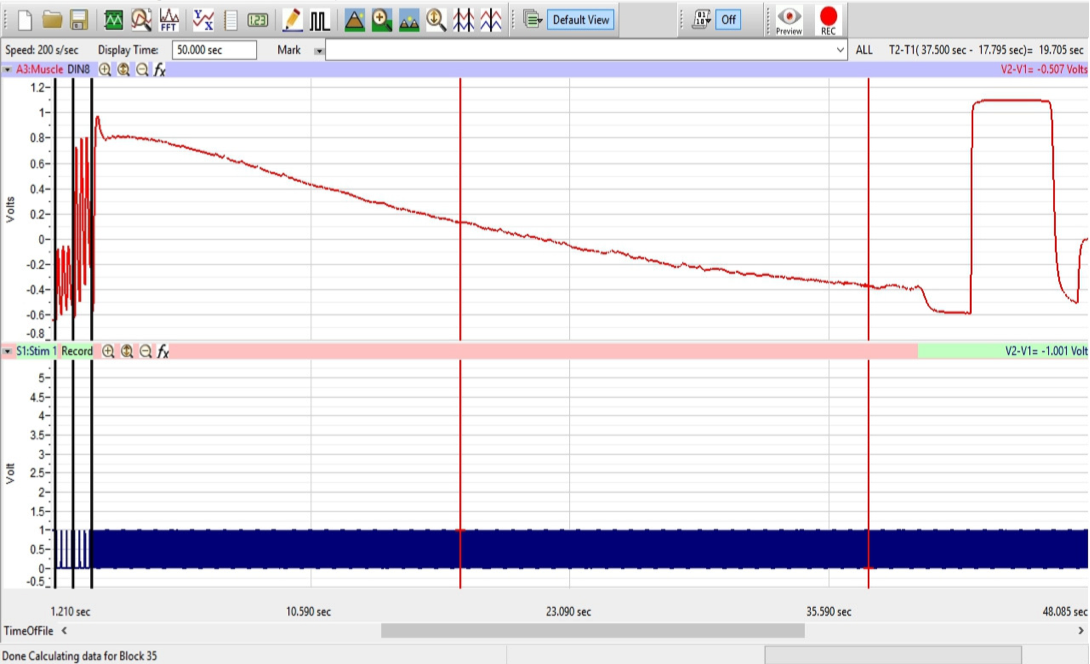Zoom out on the S1:Stim 1 channel
The height and width of the screenshot is (664, 1090).
(x=146, y=351)
